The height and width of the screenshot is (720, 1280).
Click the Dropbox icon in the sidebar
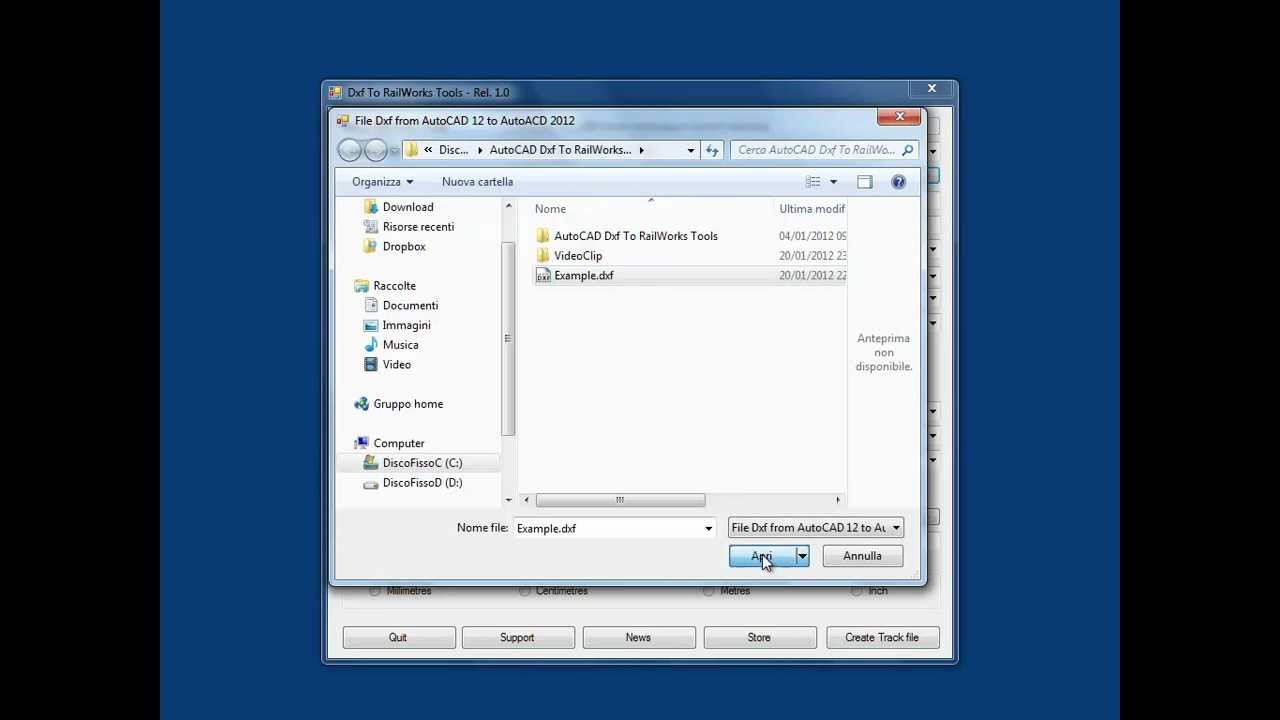371,246
